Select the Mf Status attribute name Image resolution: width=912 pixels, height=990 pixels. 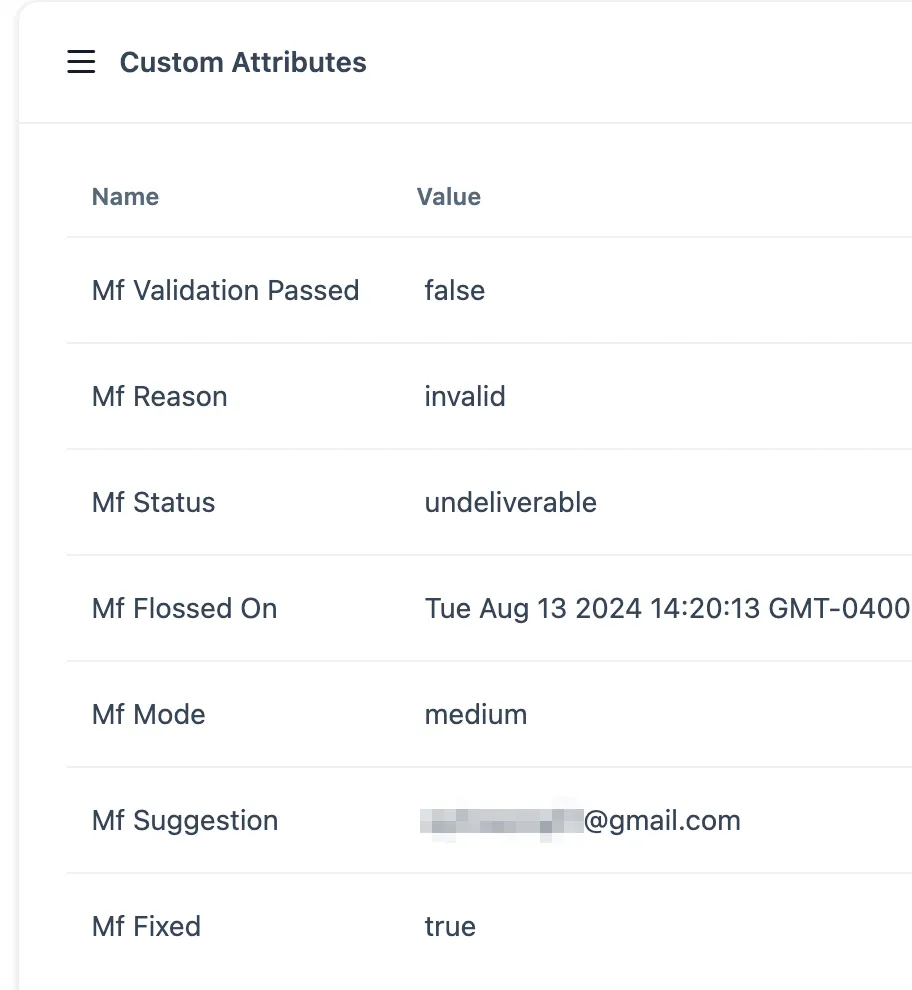153,503
